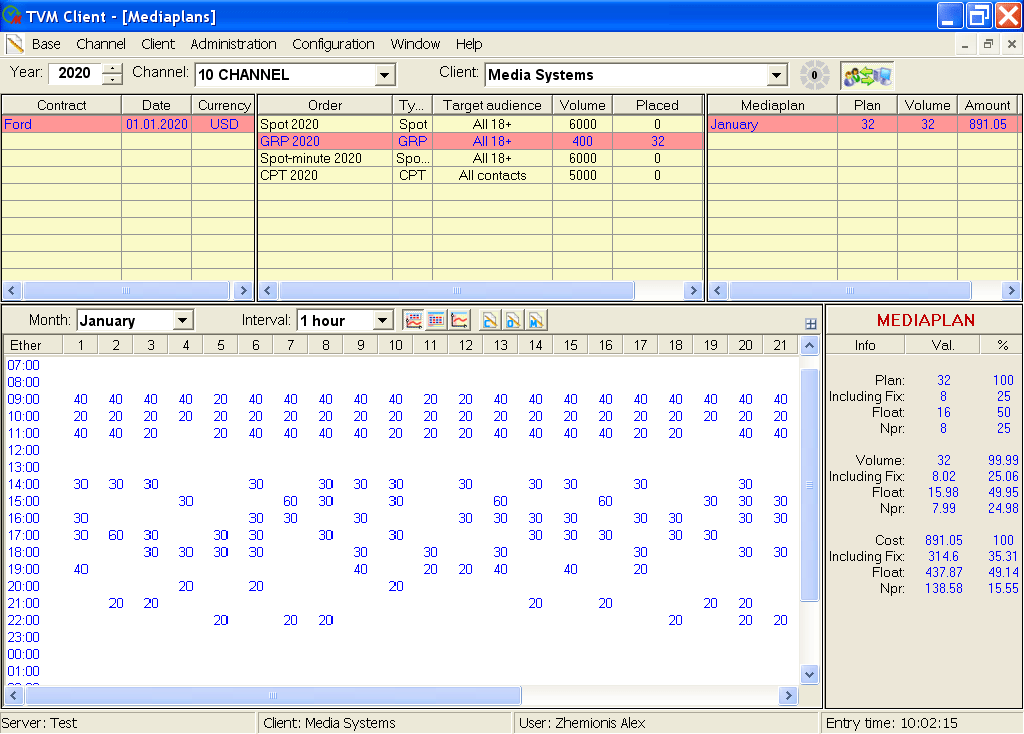Click the users-to-computer sync icon

pyautogui.click(x=866, y=75)
